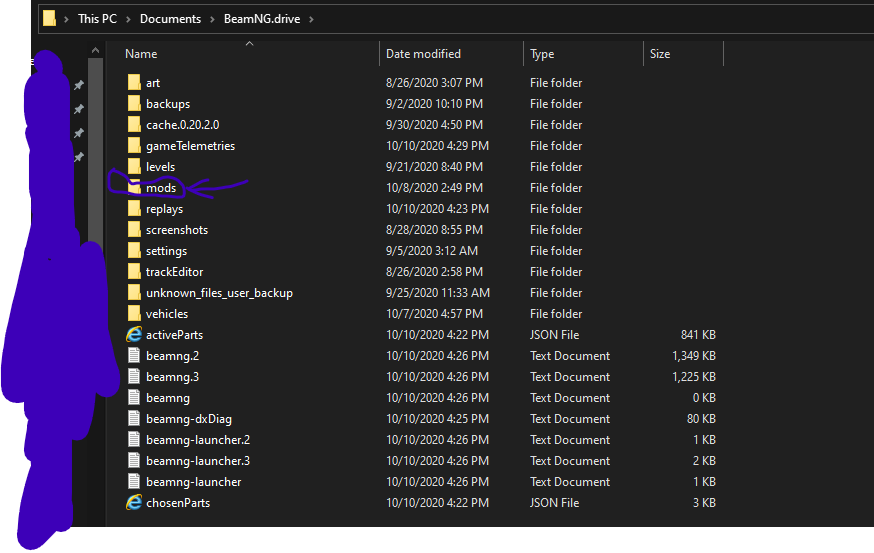Select the backups folder name
874x553 pixels.
click(168, 104)
